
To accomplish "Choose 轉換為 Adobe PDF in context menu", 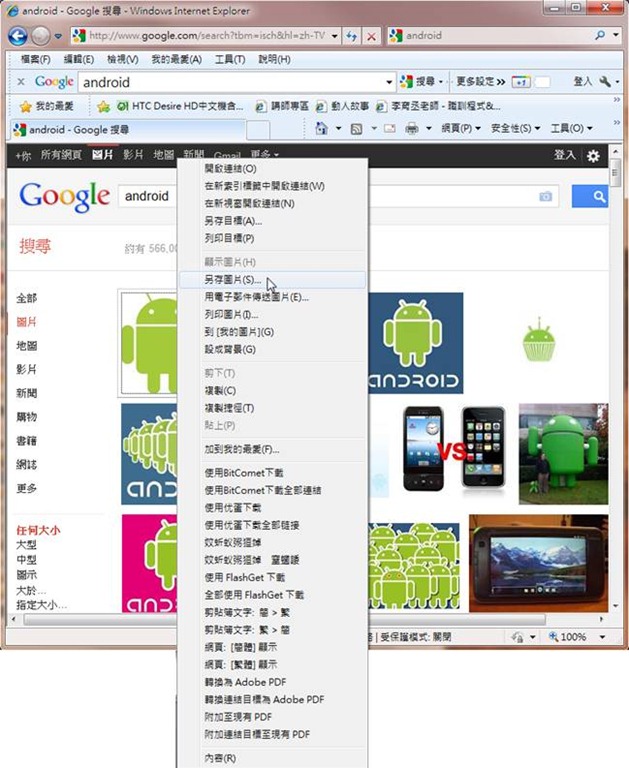I will tap(272, 682).
